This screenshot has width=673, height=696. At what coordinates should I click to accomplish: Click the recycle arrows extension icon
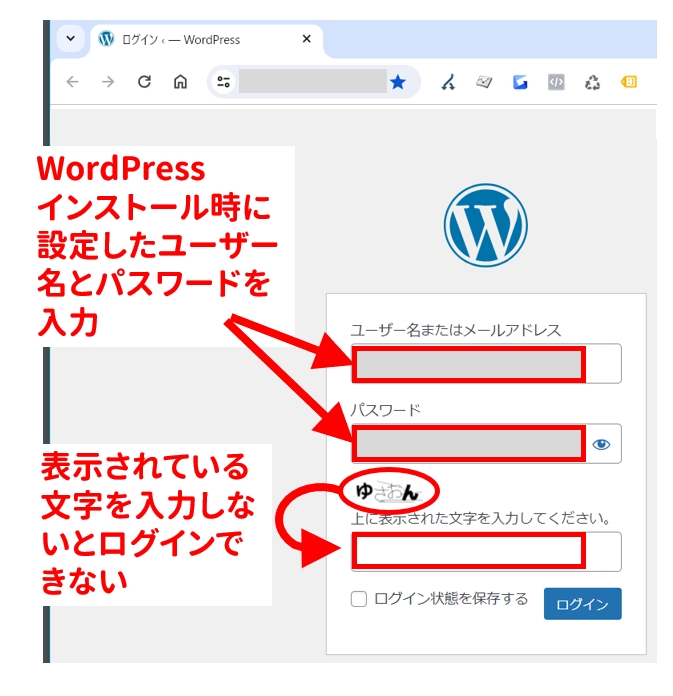[592, 82]
